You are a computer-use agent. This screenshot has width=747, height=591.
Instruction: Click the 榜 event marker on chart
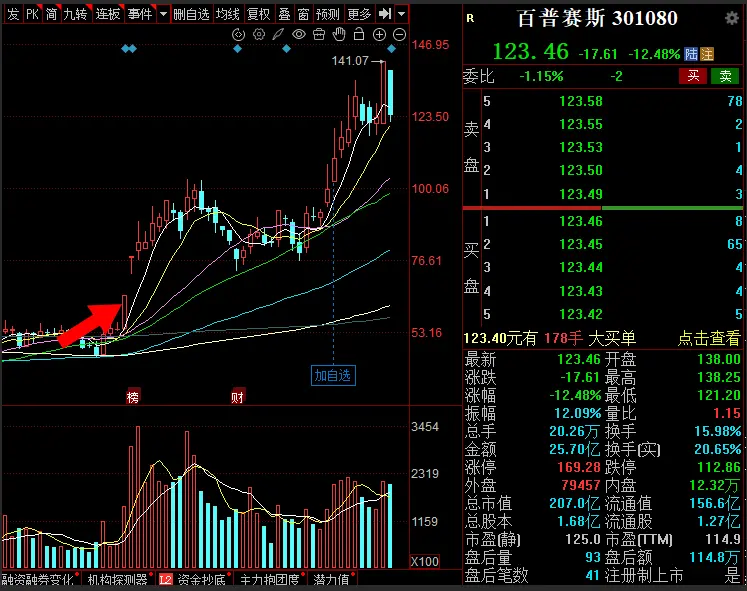tap(133, 396)
